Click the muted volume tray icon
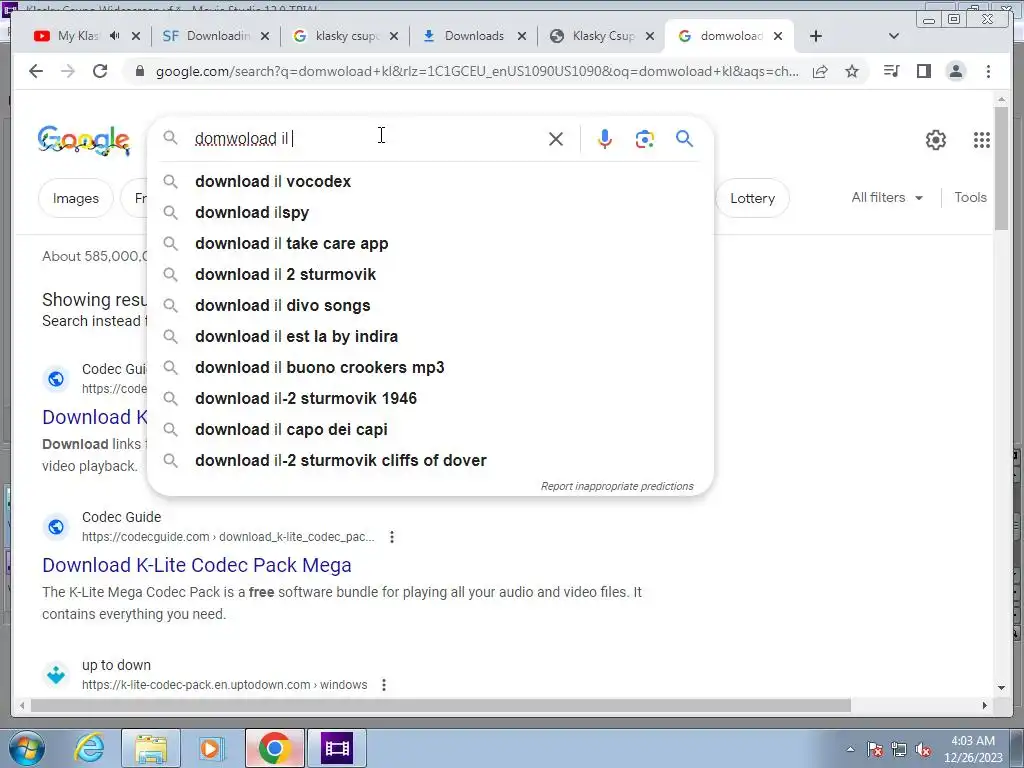The width and height of the screenshot is (1024, 768). point(923,749)
